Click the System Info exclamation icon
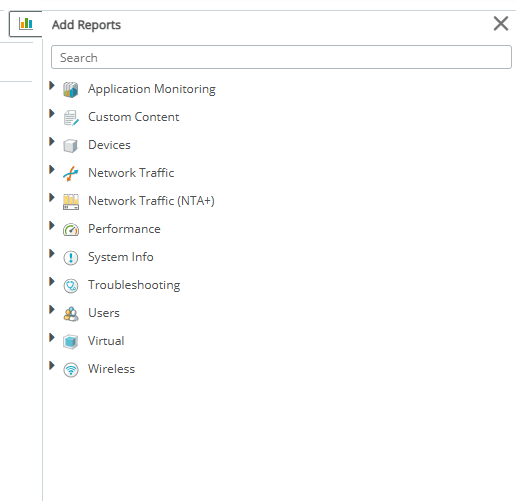This screenshot has width=516, height=501. point(71,258)
